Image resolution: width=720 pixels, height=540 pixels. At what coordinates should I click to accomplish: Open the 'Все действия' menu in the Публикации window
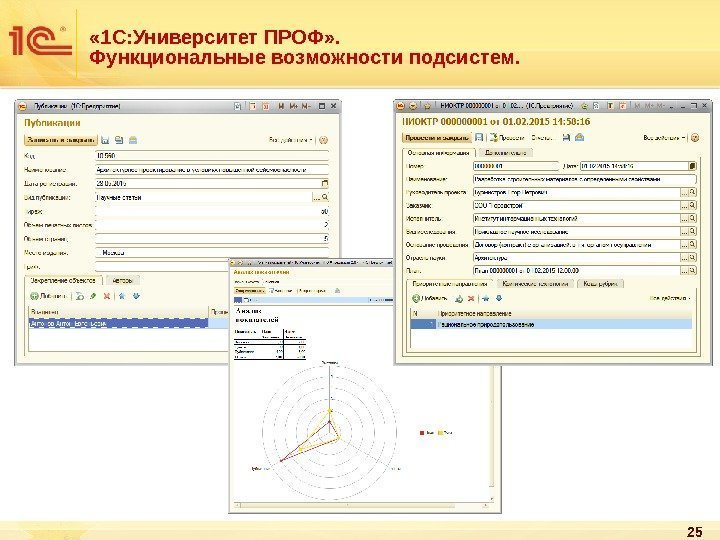[291, 140]
